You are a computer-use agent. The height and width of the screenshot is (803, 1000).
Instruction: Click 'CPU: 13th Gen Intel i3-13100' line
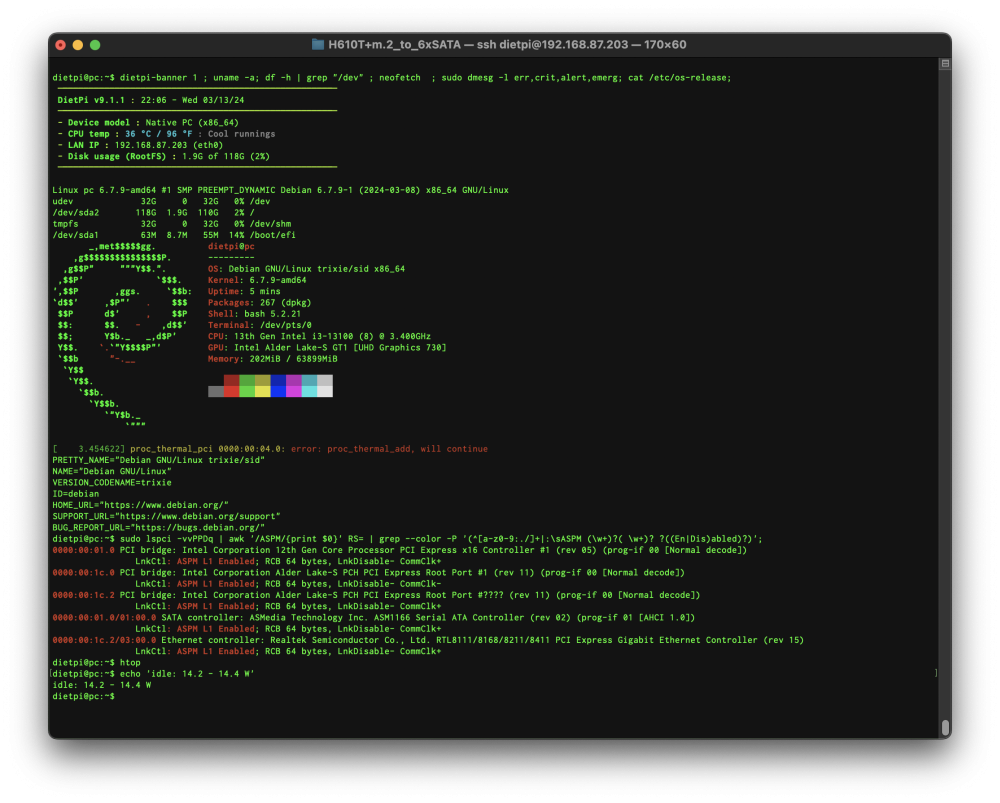pyautogui.click(x=319, y=336)
